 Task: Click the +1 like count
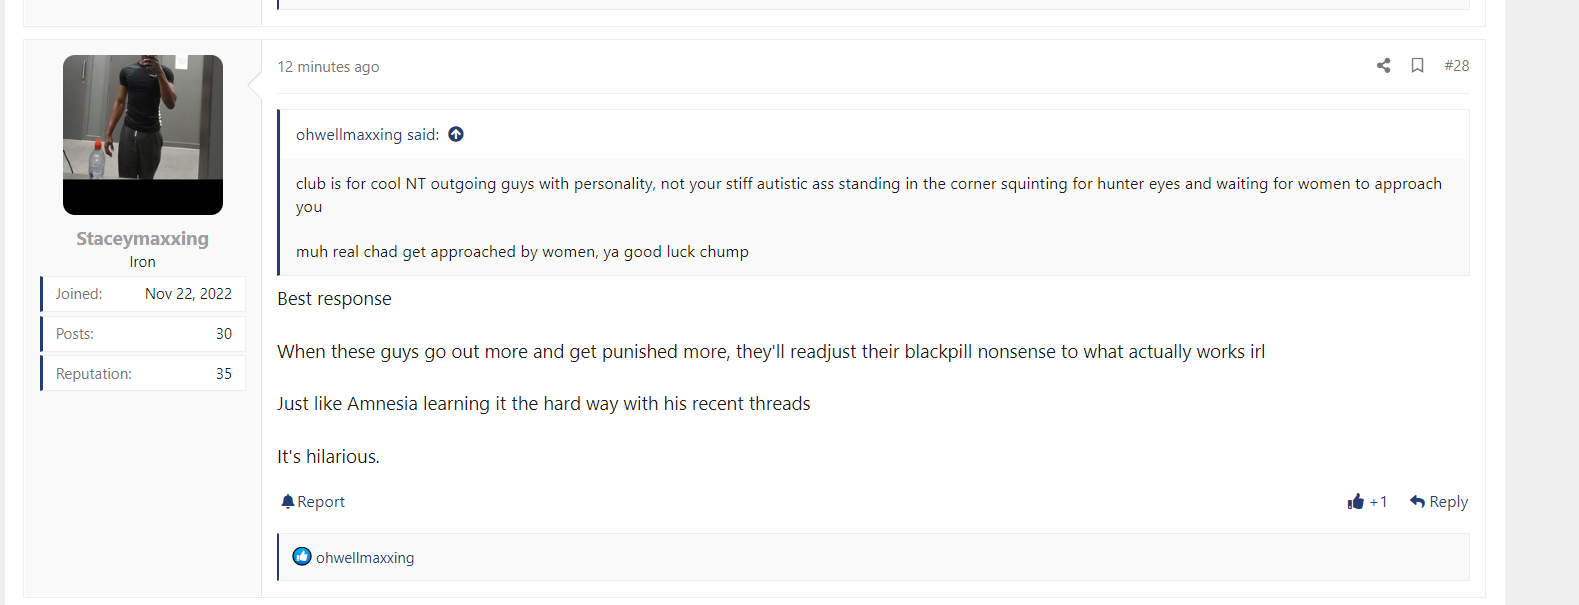tap(1378, 502)
